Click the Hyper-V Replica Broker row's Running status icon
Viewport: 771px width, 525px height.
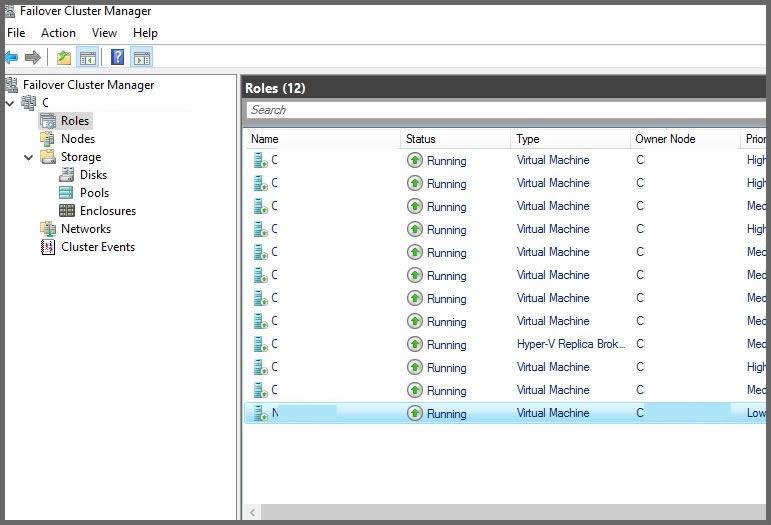[415, 344]
